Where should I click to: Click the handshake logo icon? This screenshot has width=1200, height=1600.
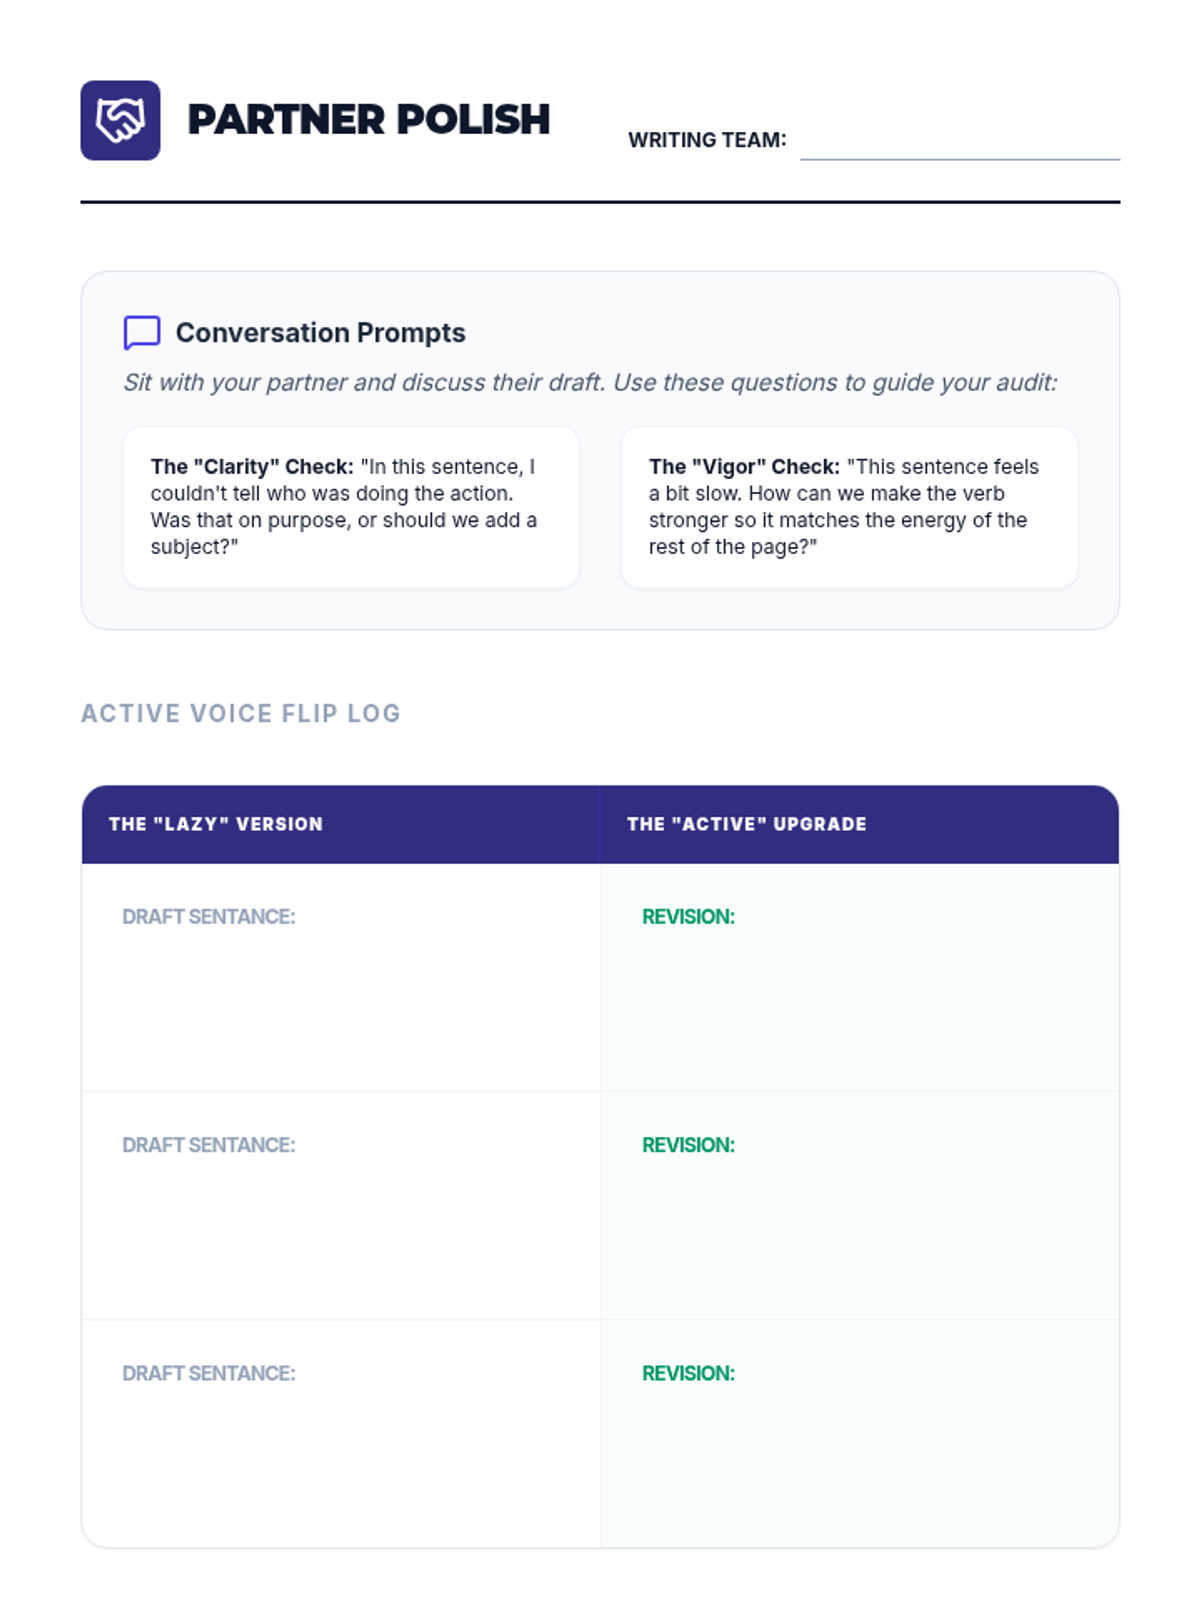point(120,120)
